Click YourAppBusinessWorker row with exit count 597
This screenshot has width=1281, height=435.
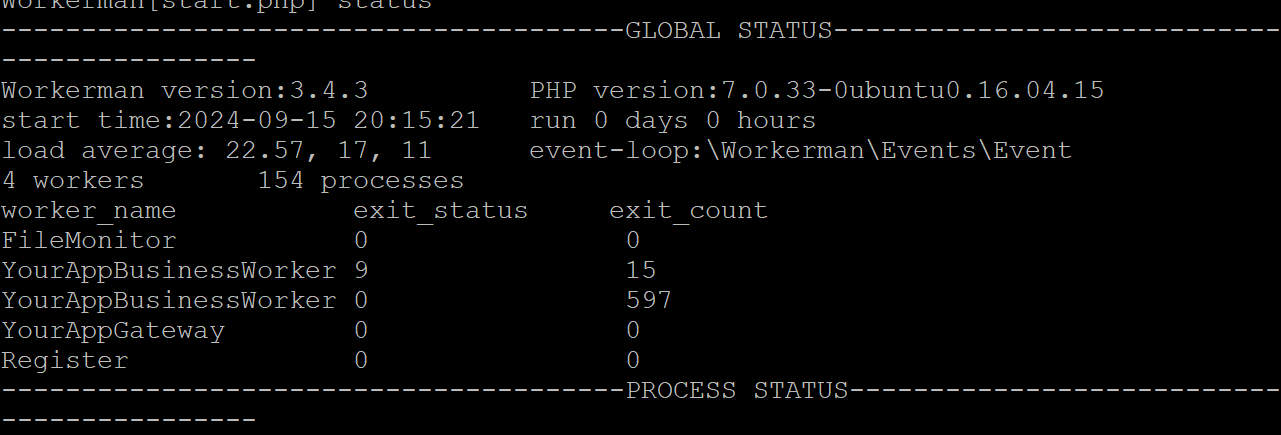click(336, 300)
